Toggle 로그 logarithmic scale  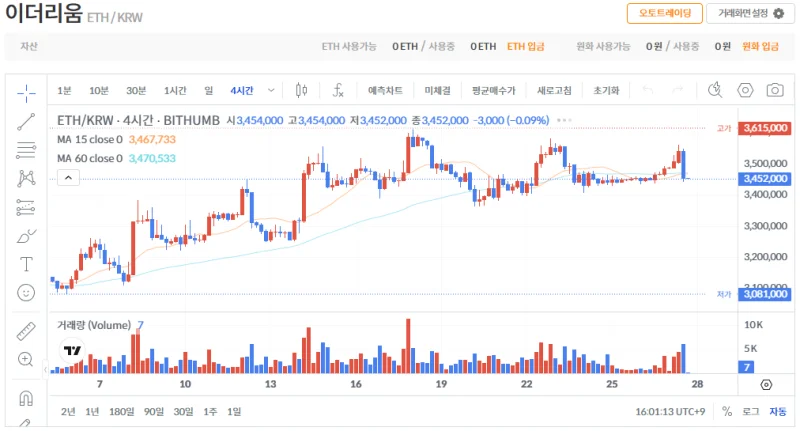pos(751,412)
